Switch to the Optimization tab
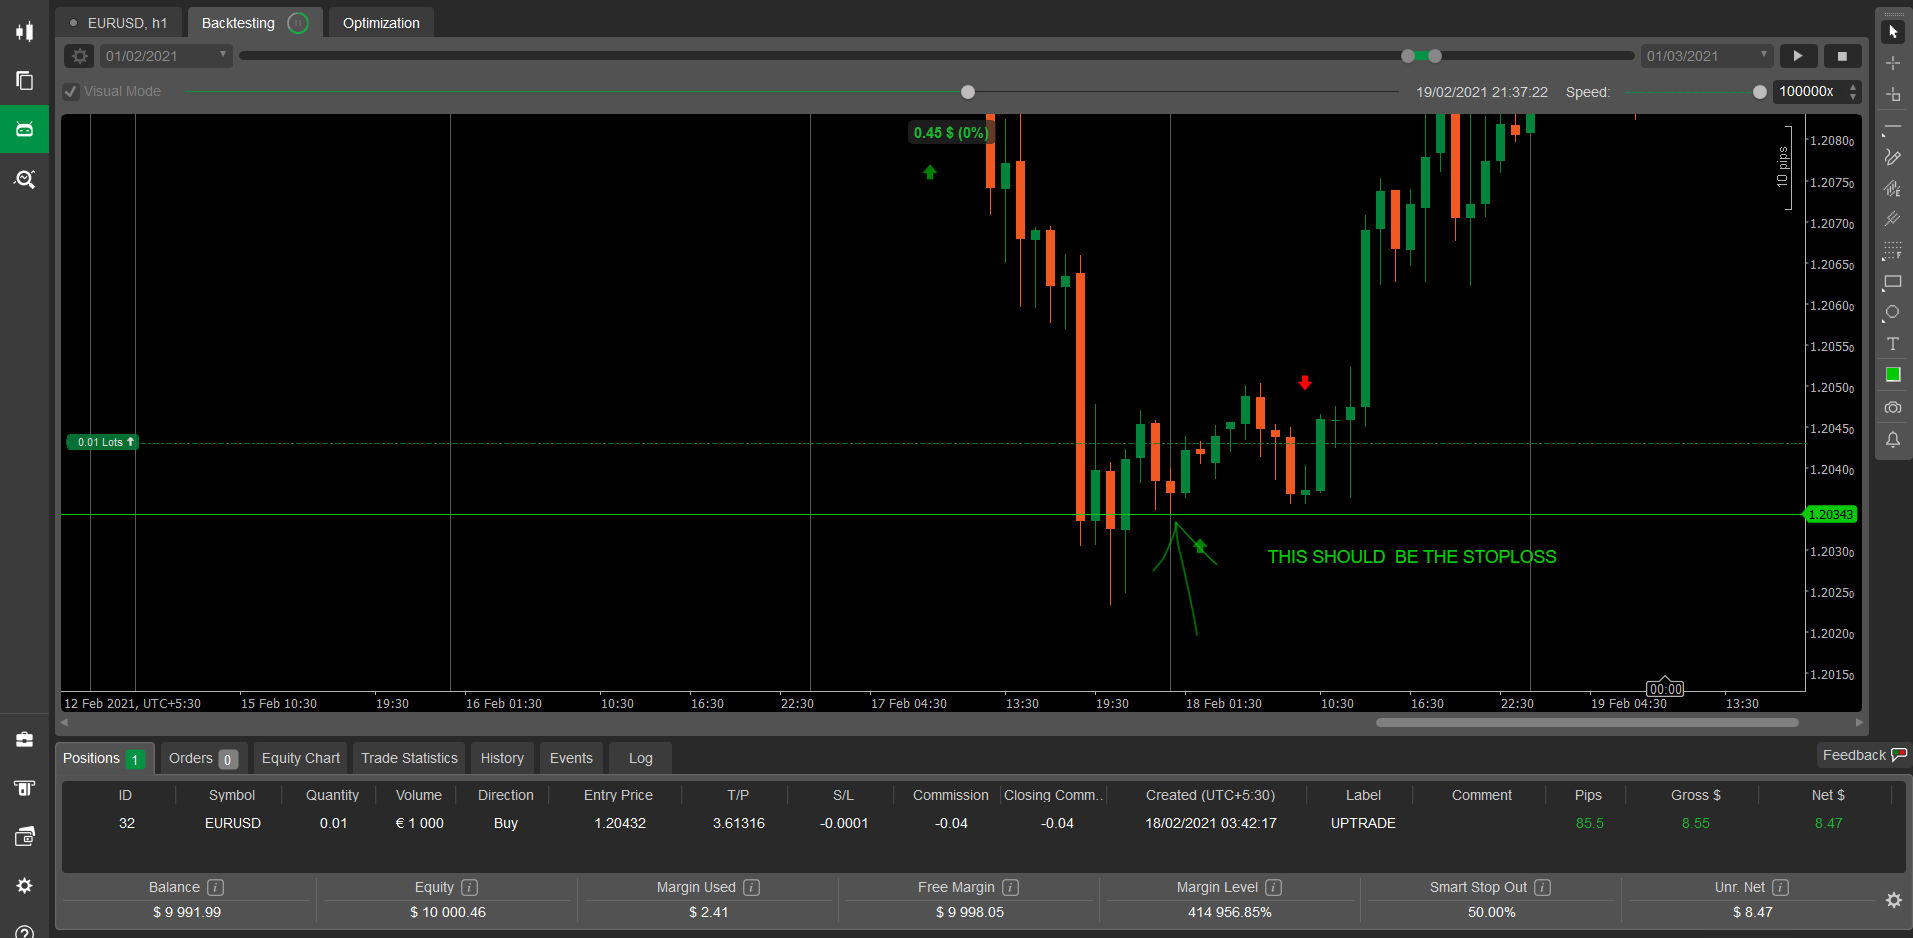The width and height of the screenshot is (1913, 938). [381, 23]
